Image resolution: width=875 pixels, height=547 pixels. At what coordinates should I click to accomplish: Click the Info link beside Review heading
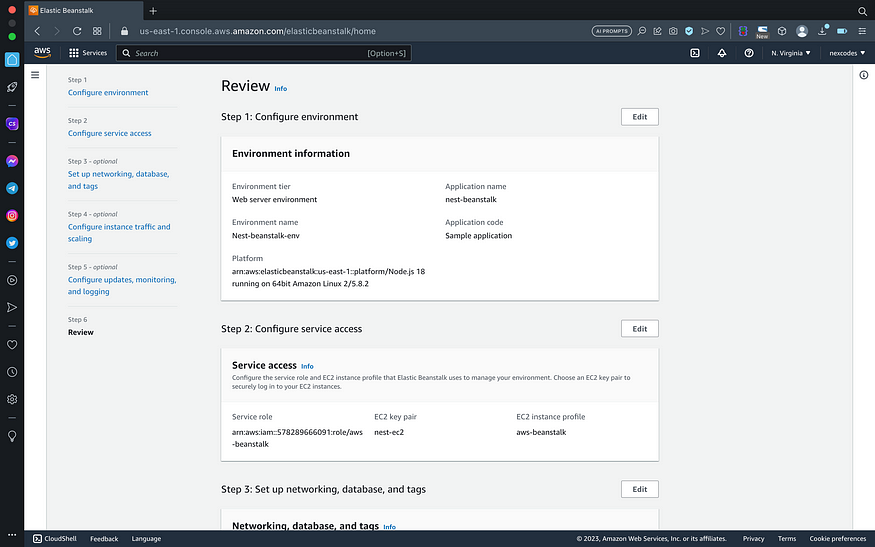[281, 89]
